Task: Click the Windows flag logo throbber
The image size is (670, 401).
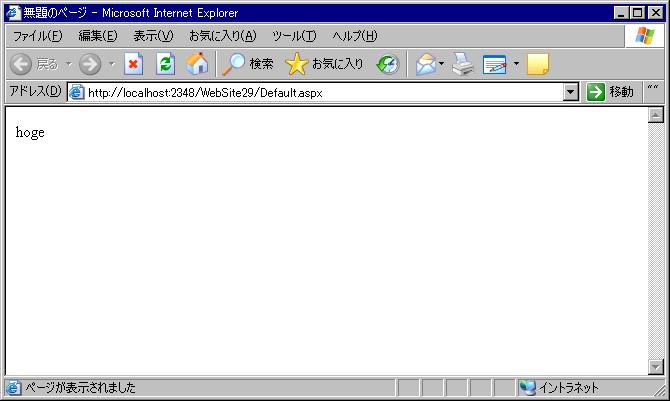Action: coord(644,36)
